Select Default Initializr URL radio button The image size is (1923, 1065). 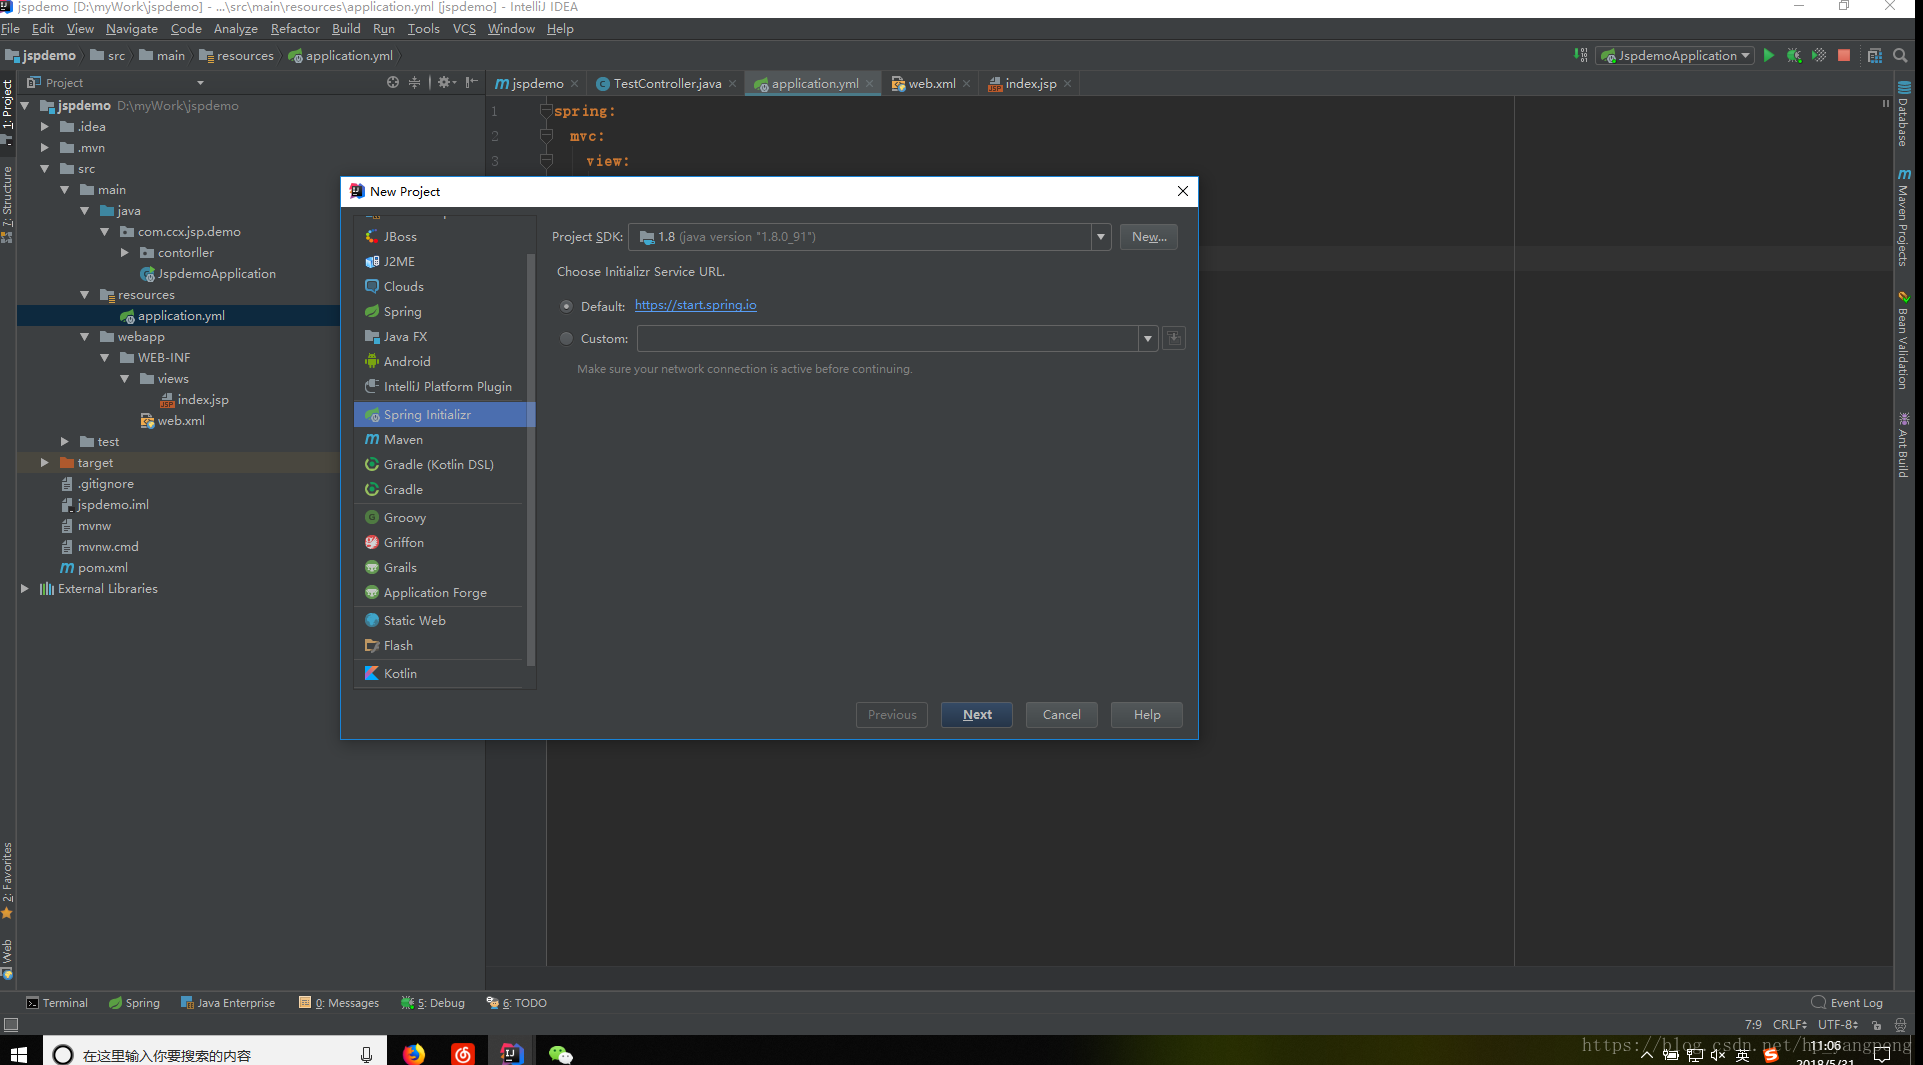point(567,306)
